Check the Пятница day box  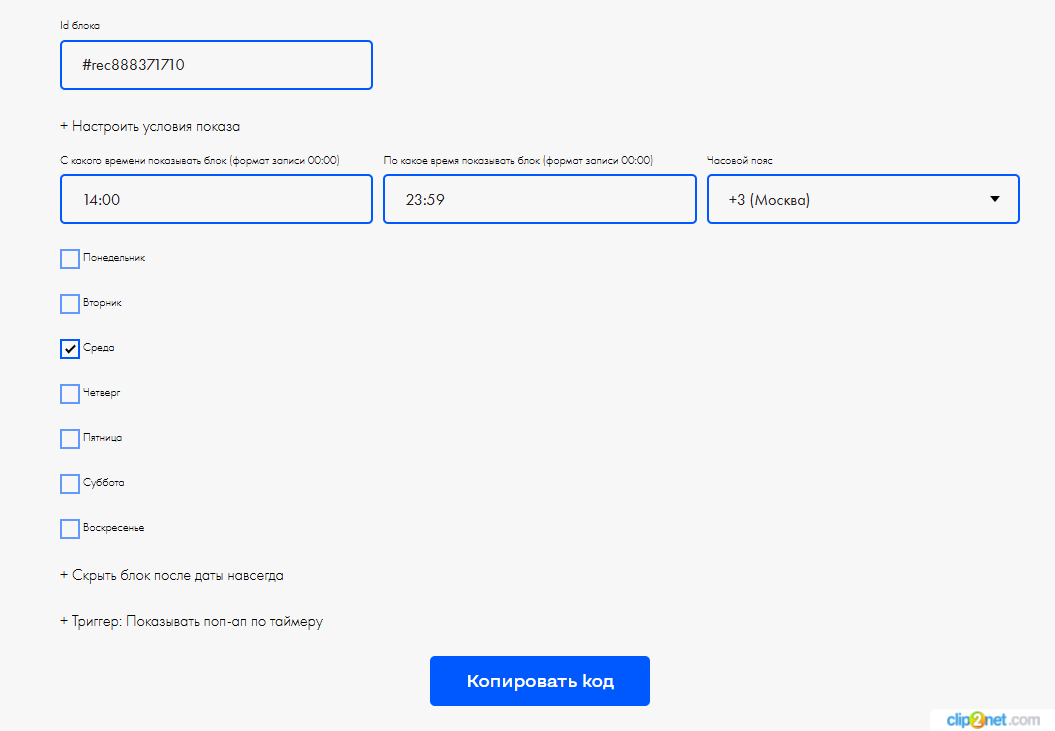(70, 439)
